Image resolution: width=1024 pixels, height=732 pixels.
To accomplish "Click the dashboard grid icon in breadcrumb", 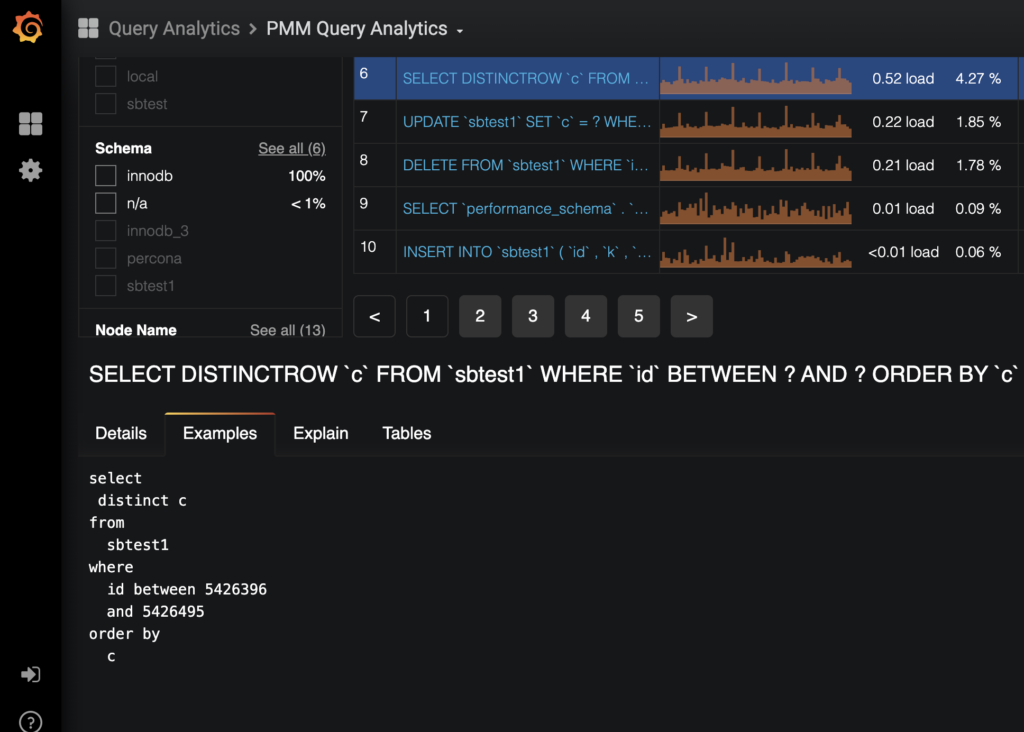I will 88,28.
